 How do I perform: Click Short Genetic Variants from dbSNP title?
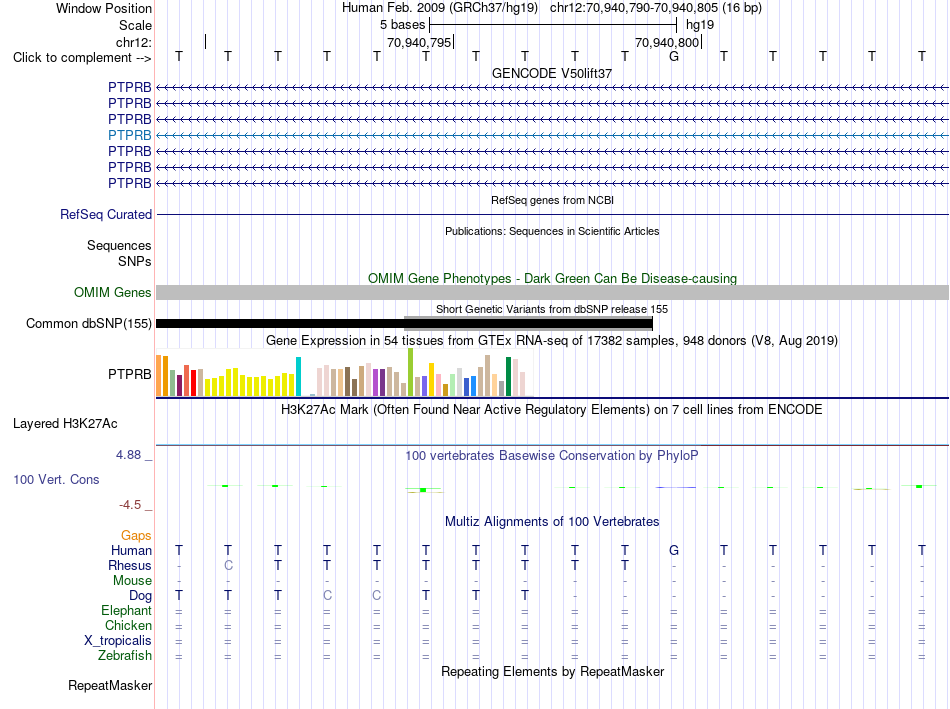(x=552, y=309)
